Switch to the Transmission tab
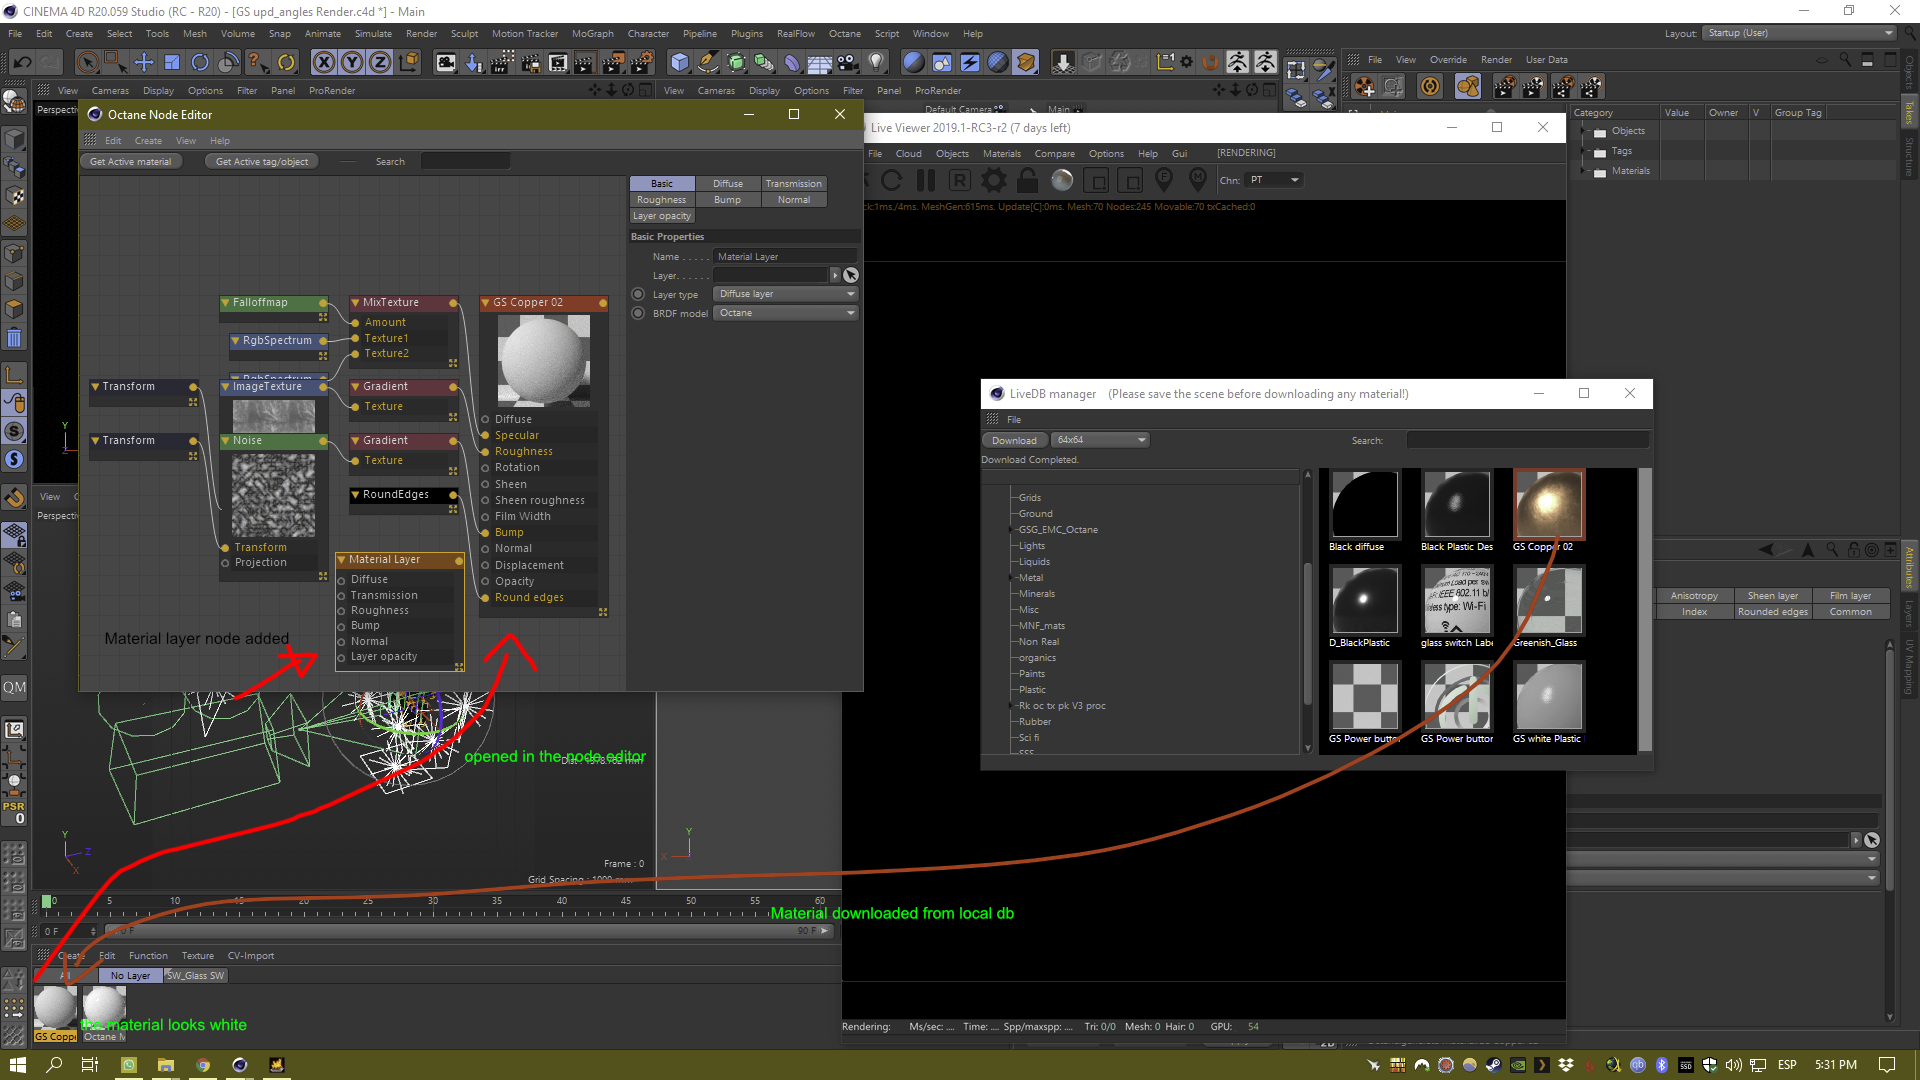This screenshot has width=1920, height=1080. (793, 183)
